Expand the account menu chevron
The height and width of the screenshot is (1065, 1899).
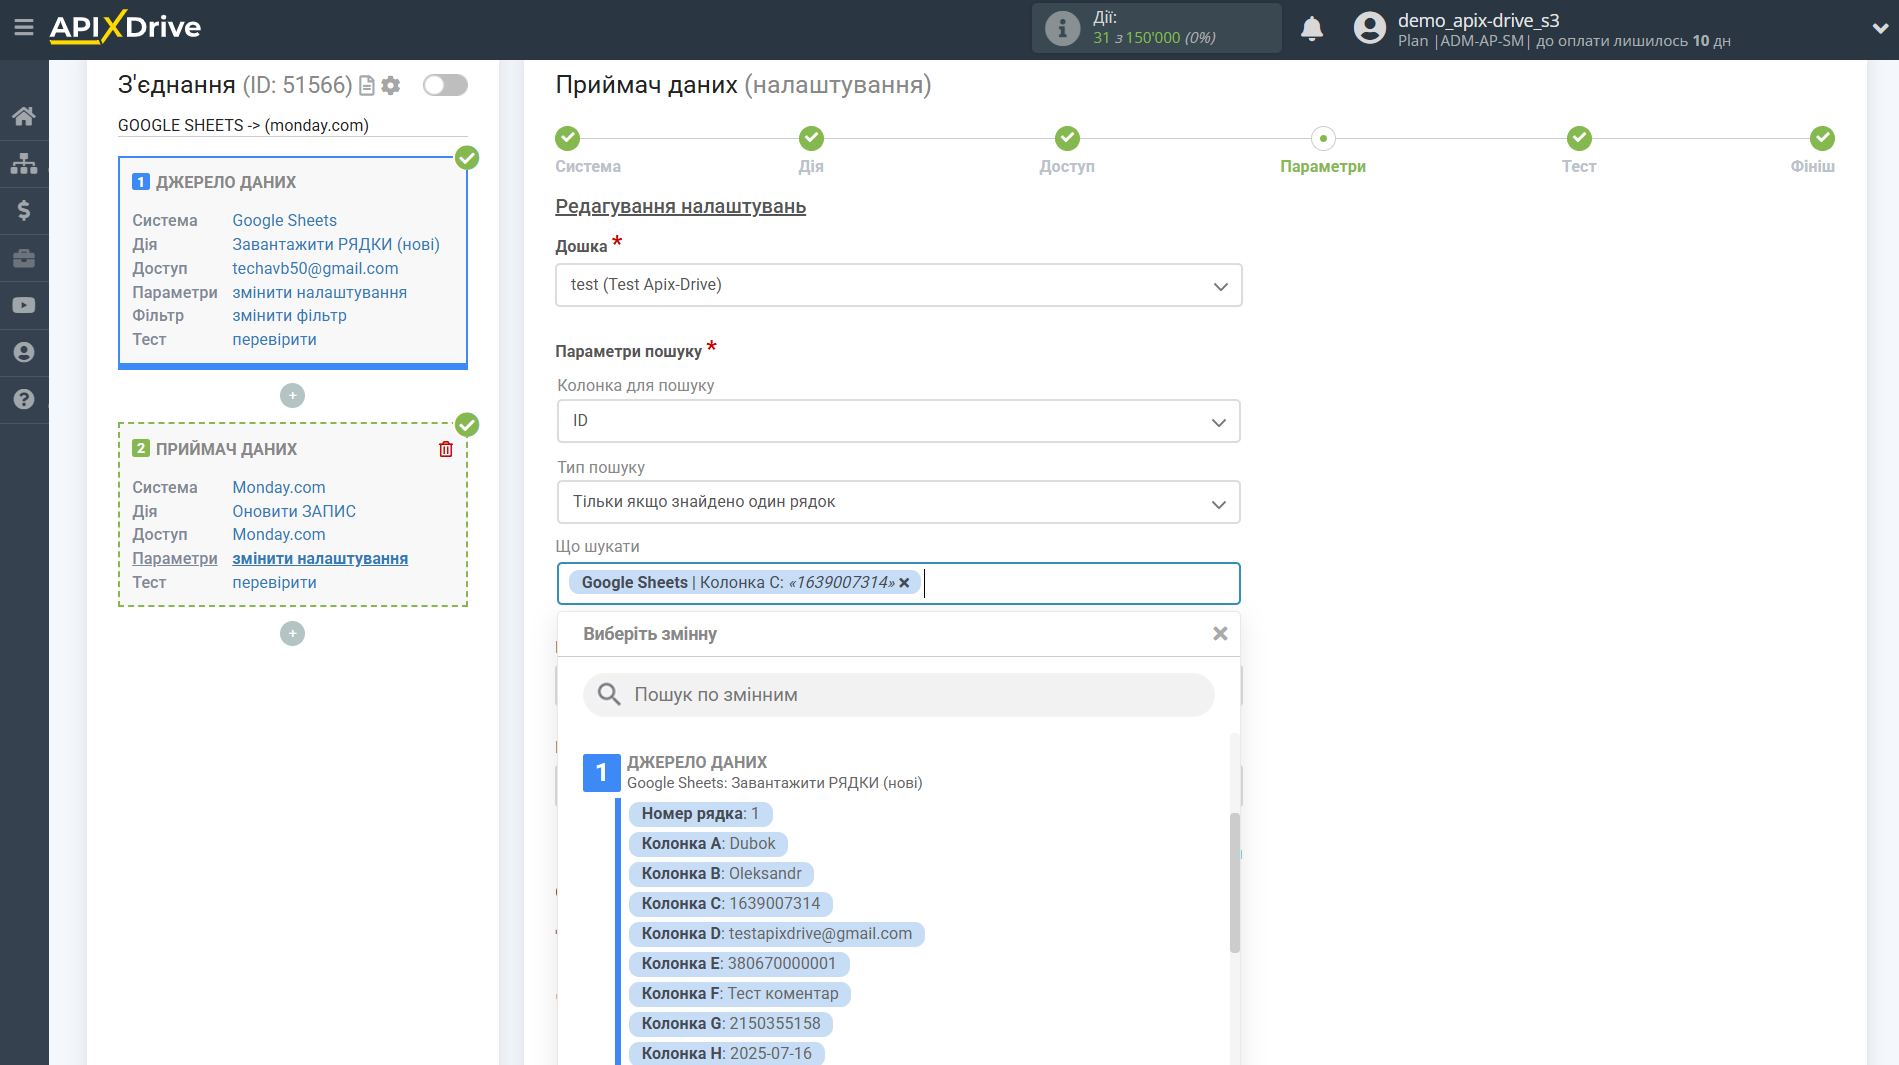[x=1879, y=29]
